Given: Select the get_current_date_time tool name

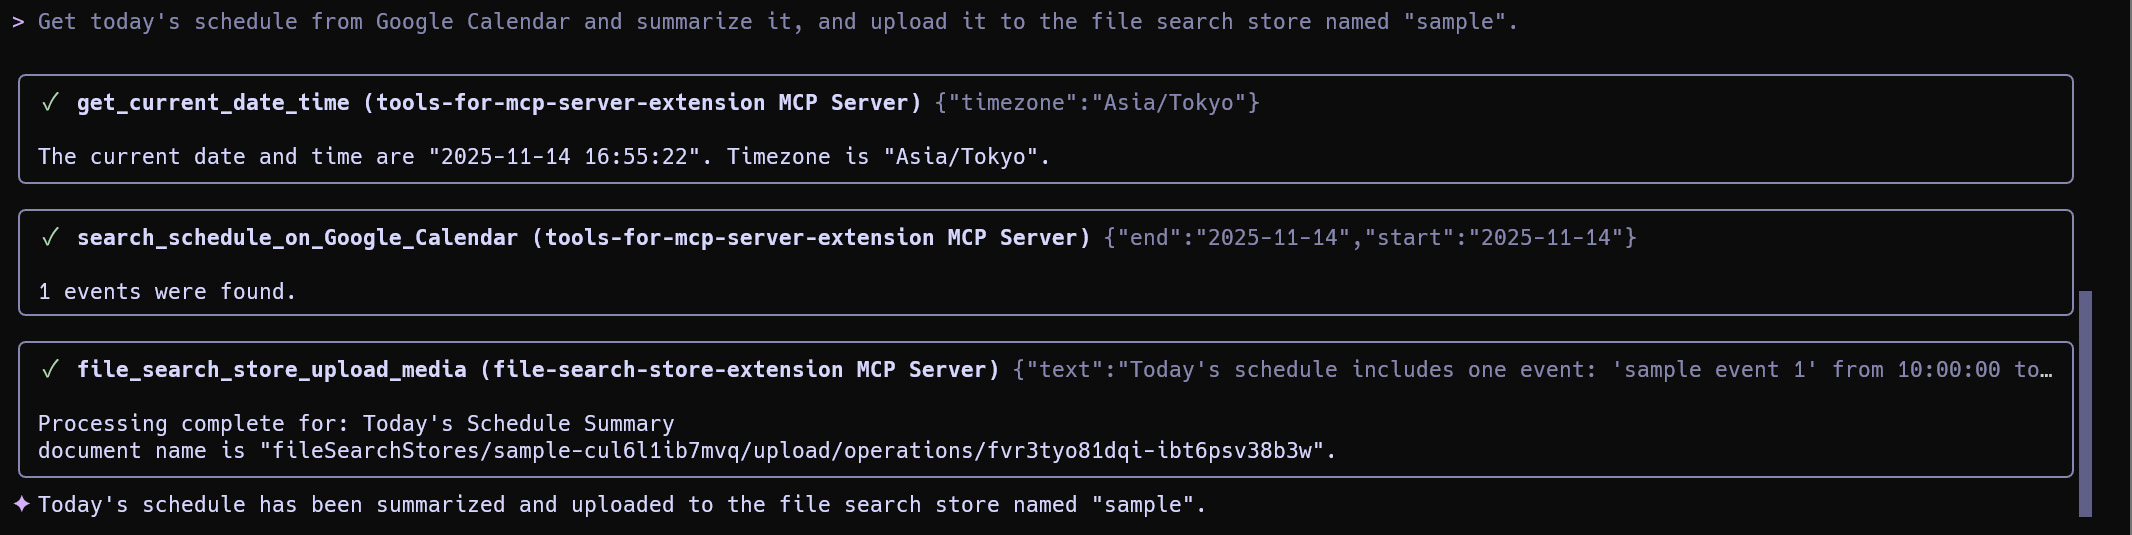Looking at the screenshot, I should point(213,103).
